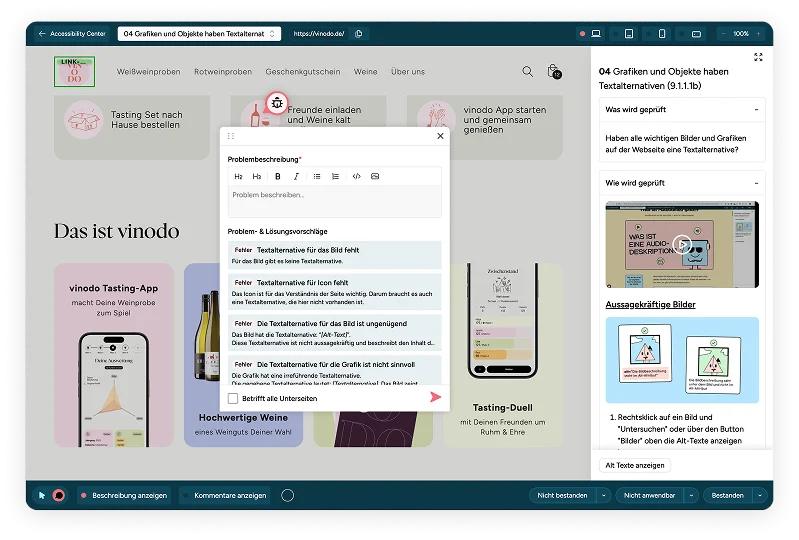
Task: Click the bug marker pin on the page
Action: point(277,103)
